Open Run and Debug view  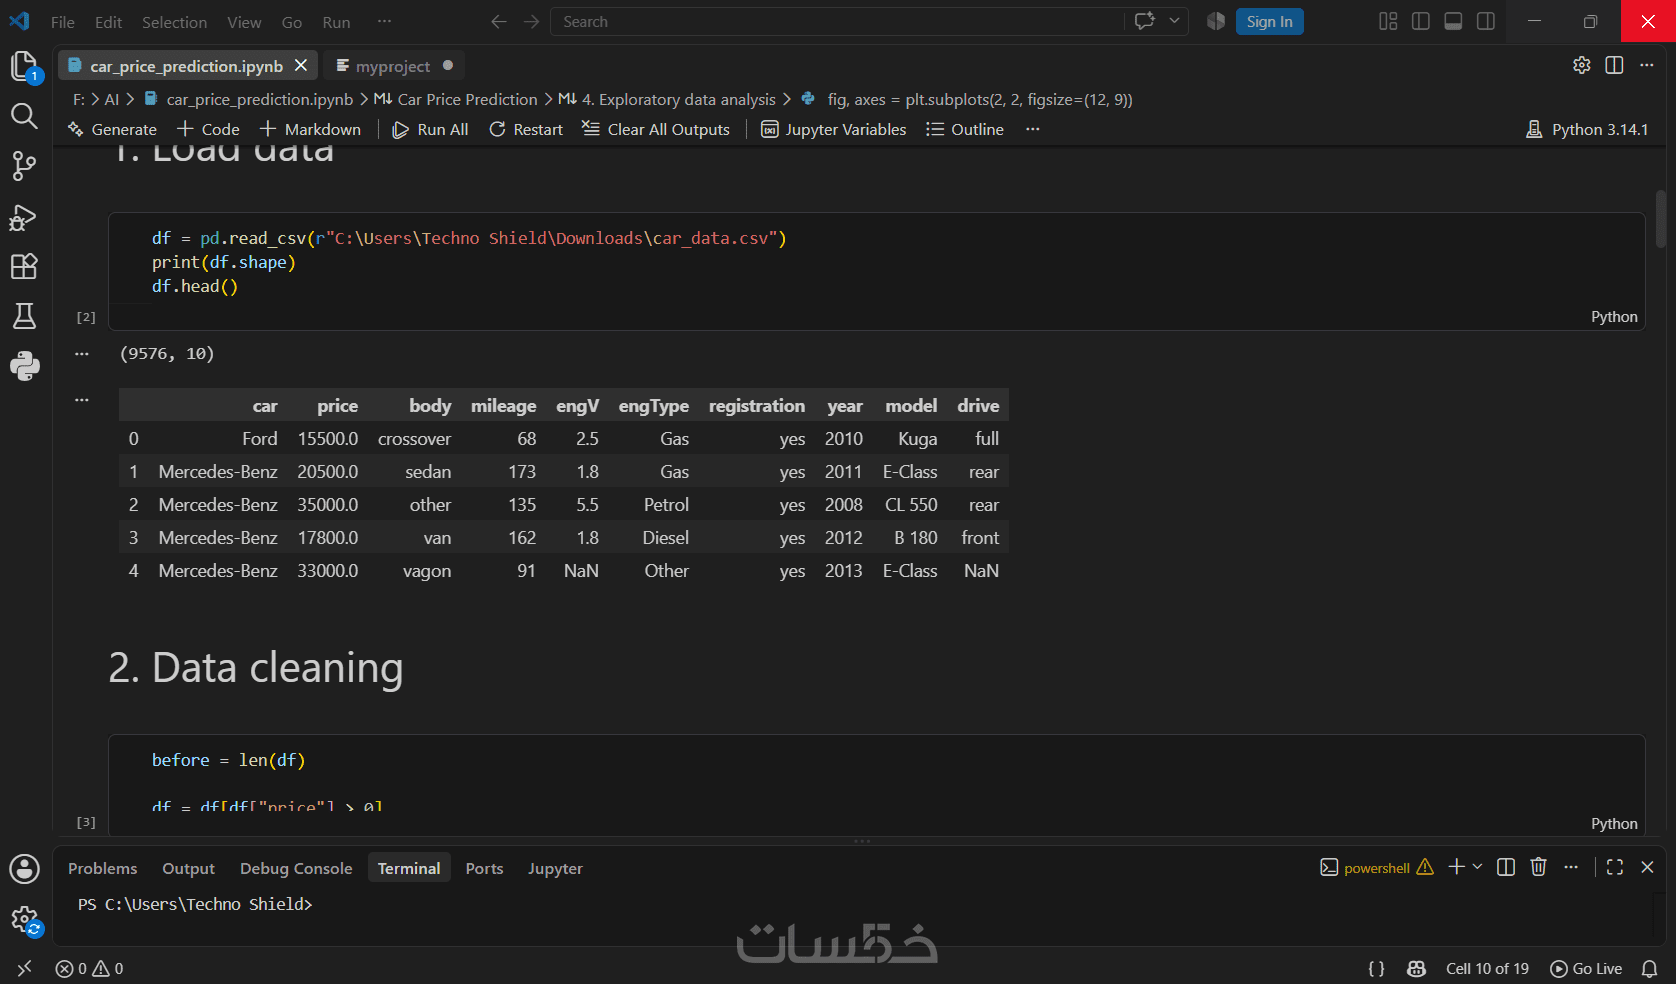click(x=24, y=217)
